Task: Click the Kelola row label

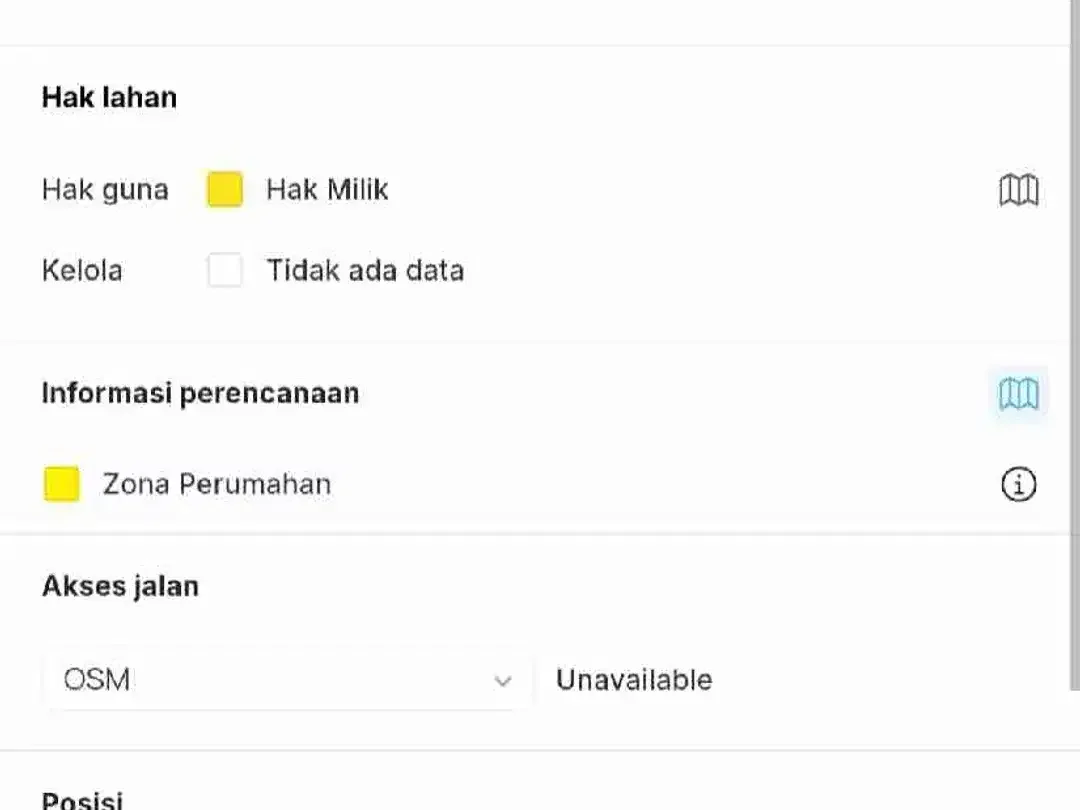Action: click(82, 270)
